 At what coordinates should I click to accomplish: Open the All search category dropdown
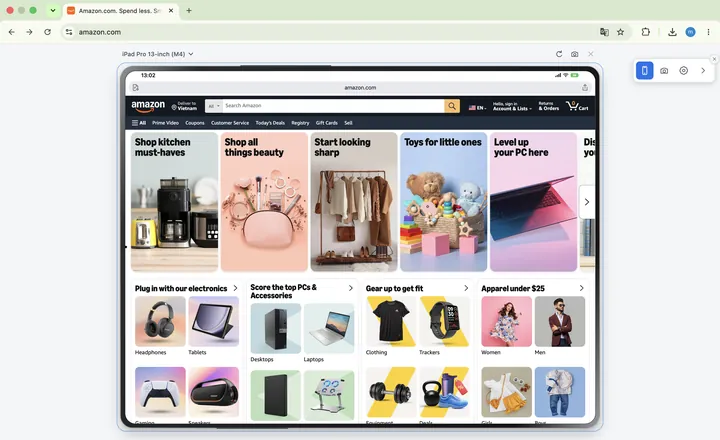[214, 106]
